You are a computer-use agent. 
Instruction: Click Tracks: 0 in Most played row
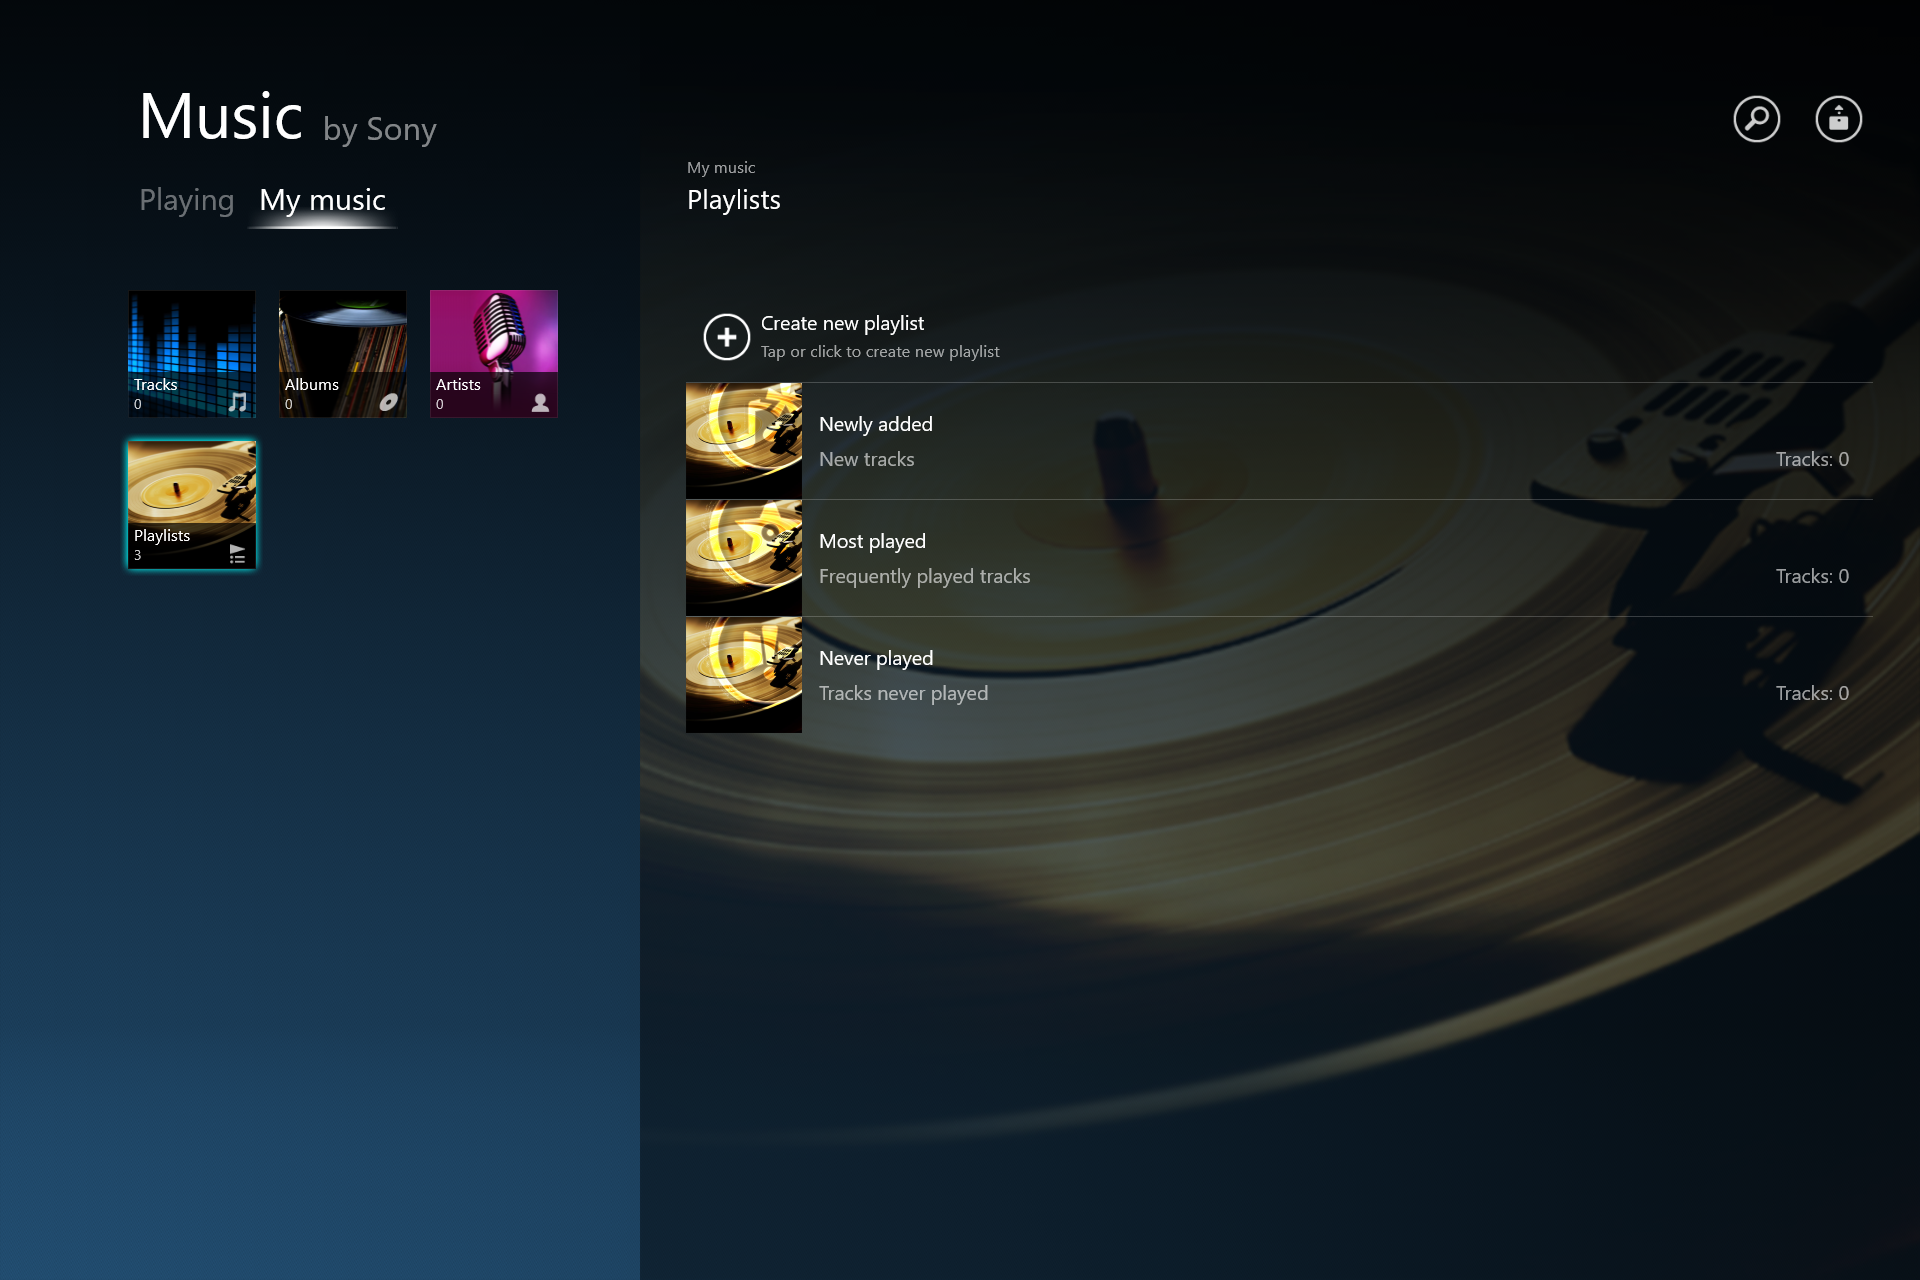coord(1812,576)
